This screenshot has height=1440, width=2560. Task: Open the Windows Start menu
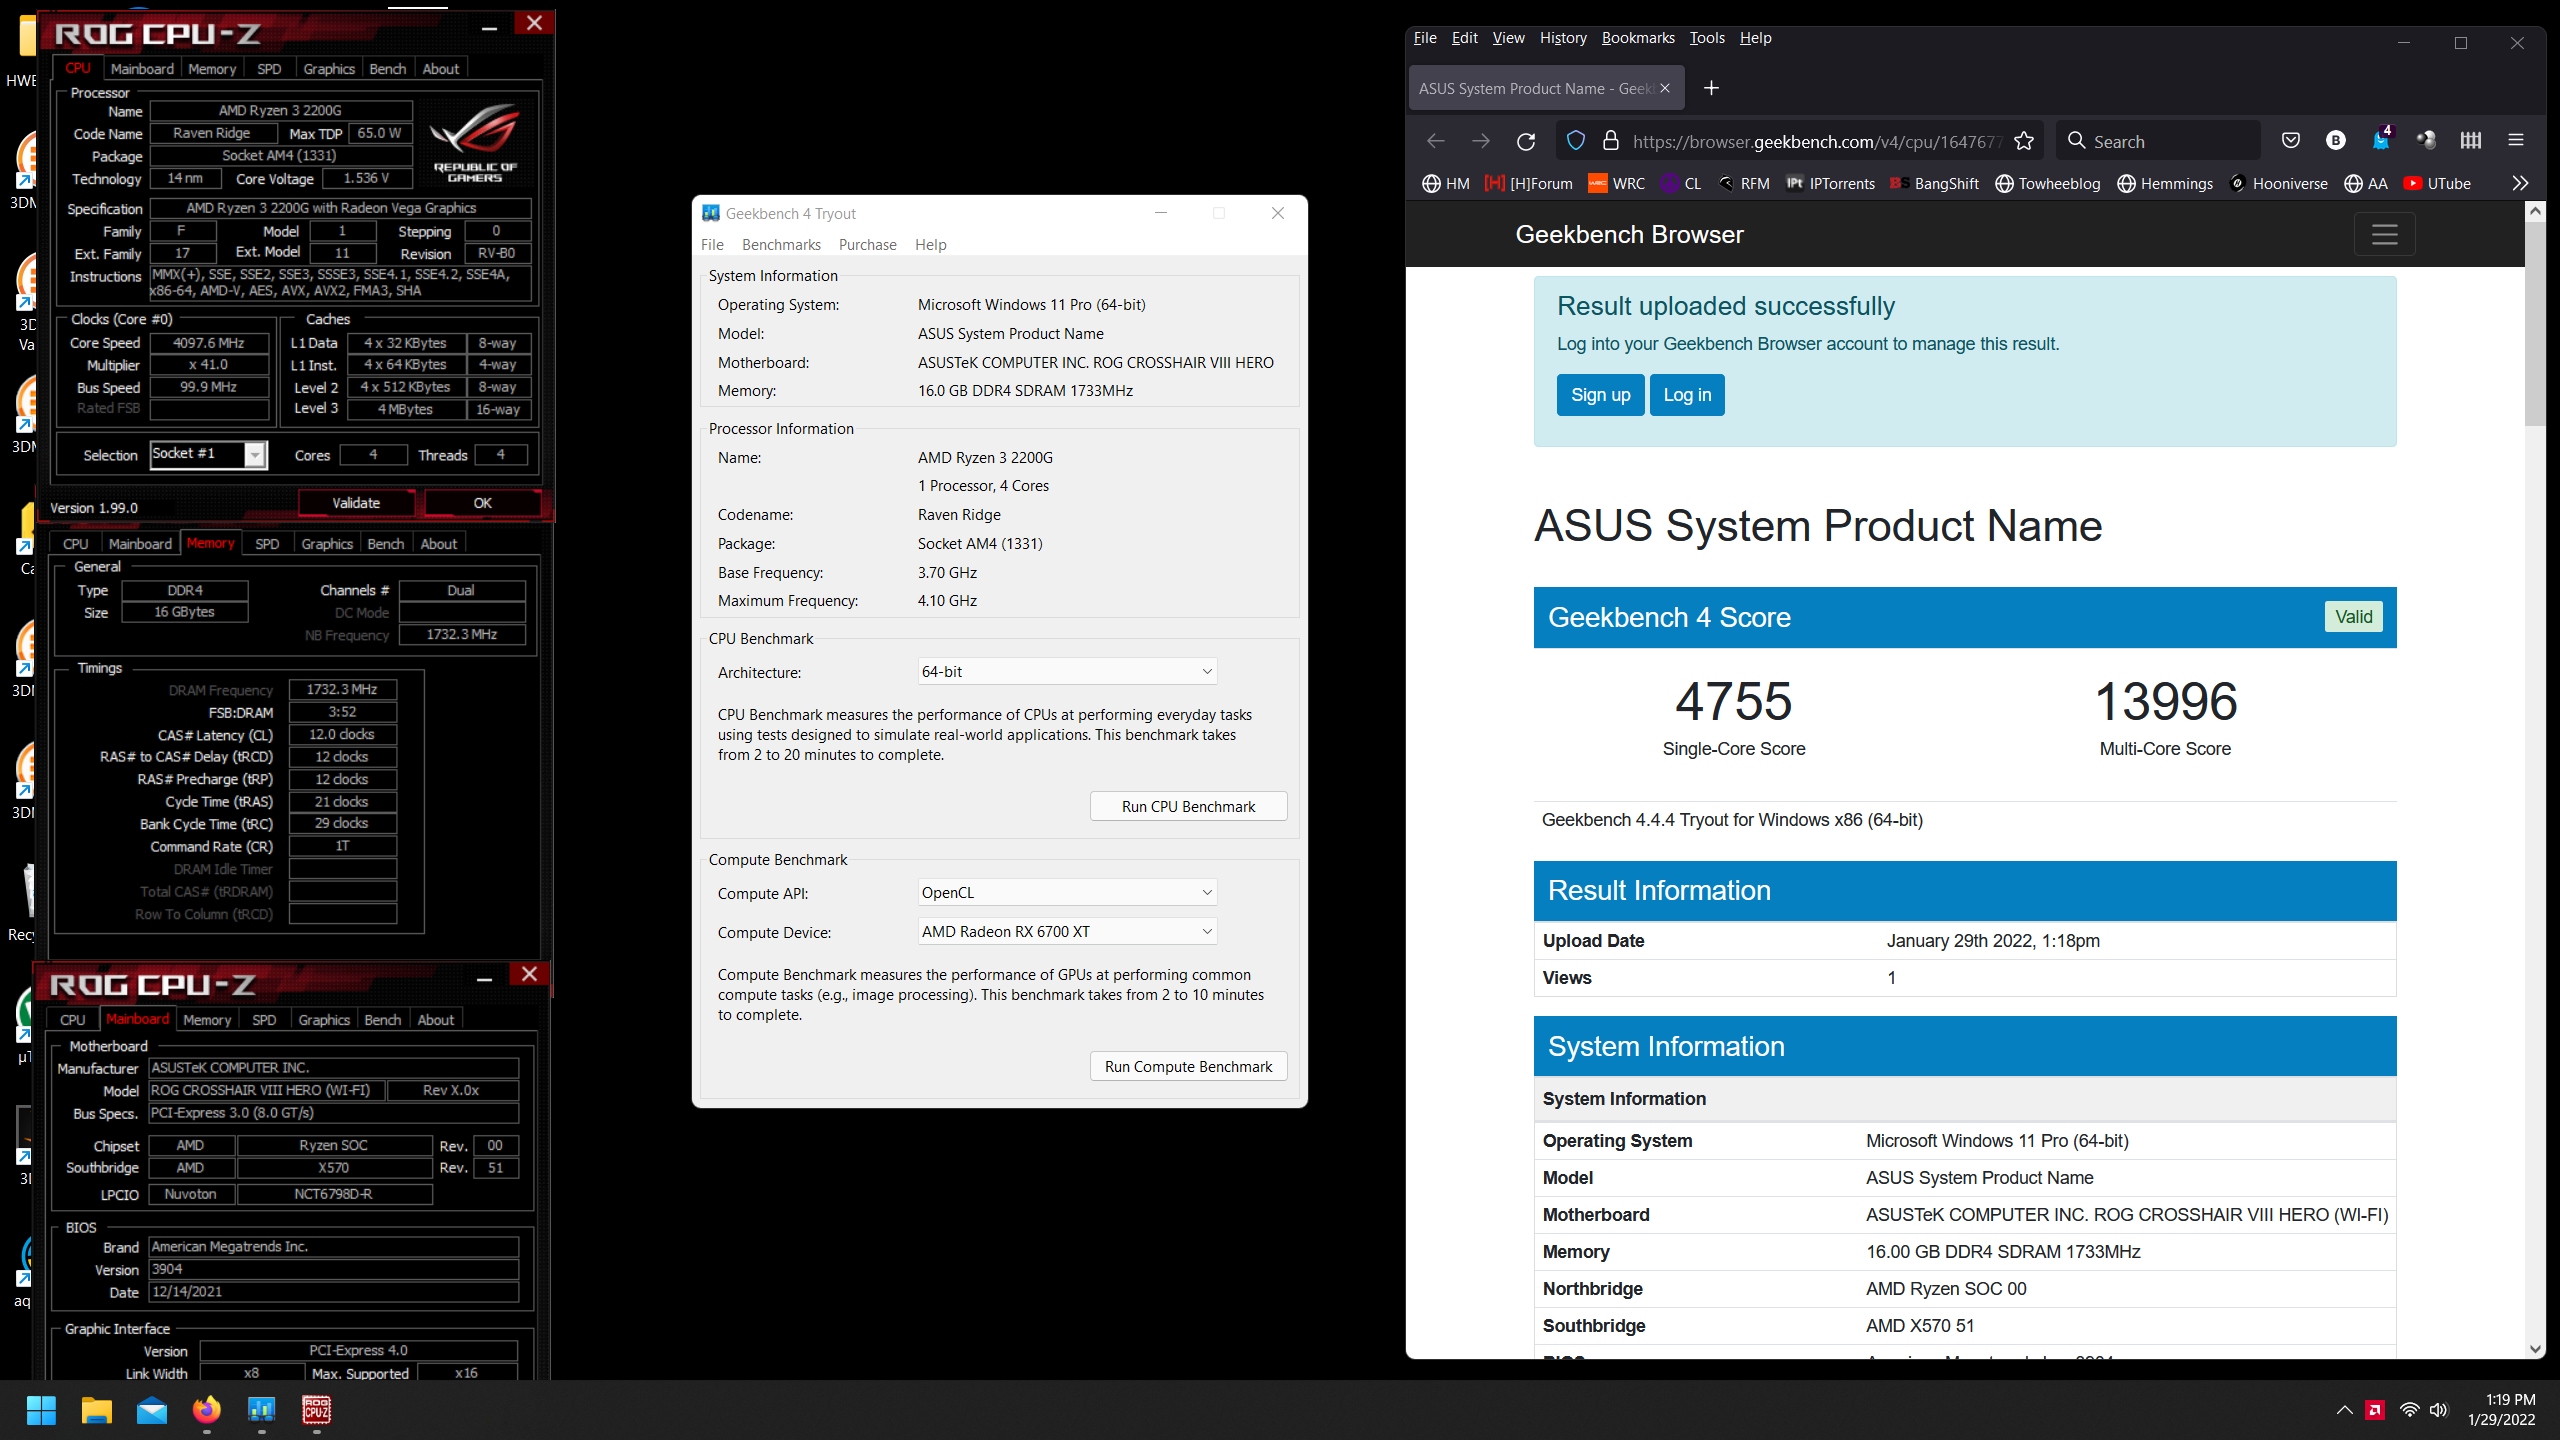tap(41, 1411)
